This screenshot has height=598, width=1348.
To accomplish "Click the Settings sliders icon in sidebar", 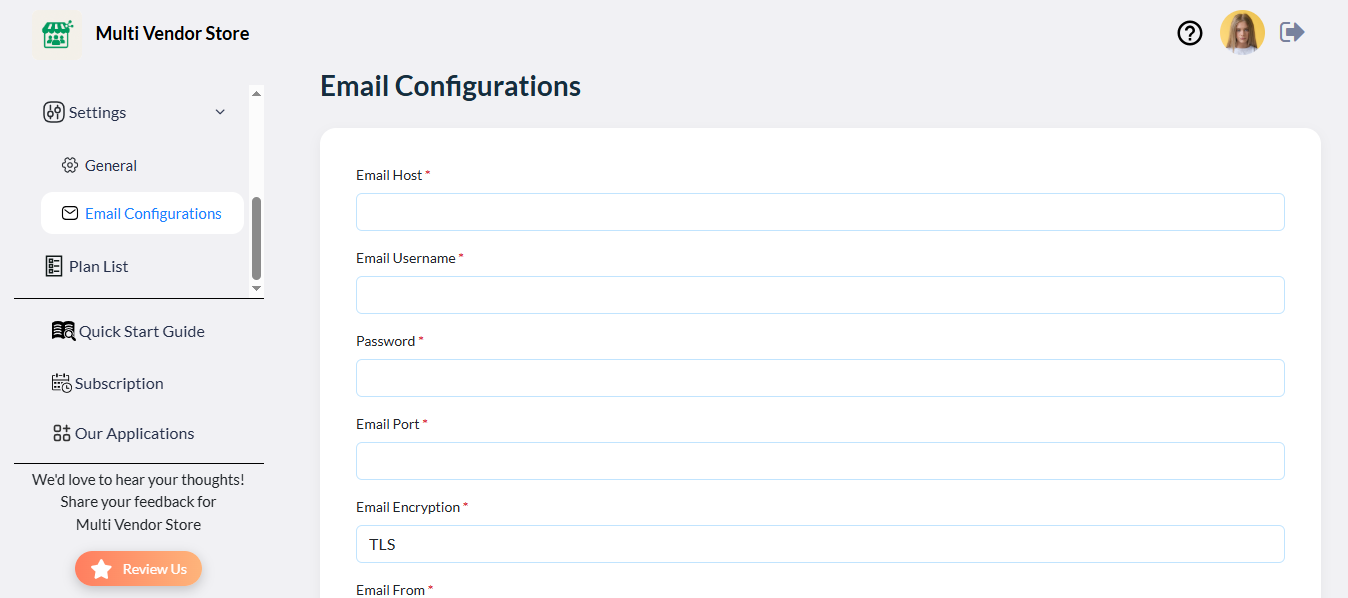I will (54, 112).
